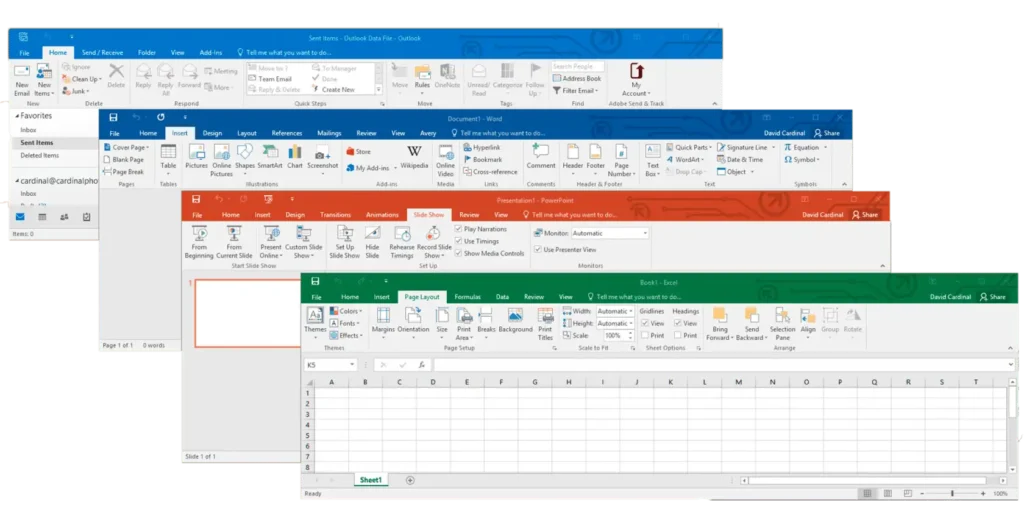Click Create New quick step in Outlook

(334, 89)
